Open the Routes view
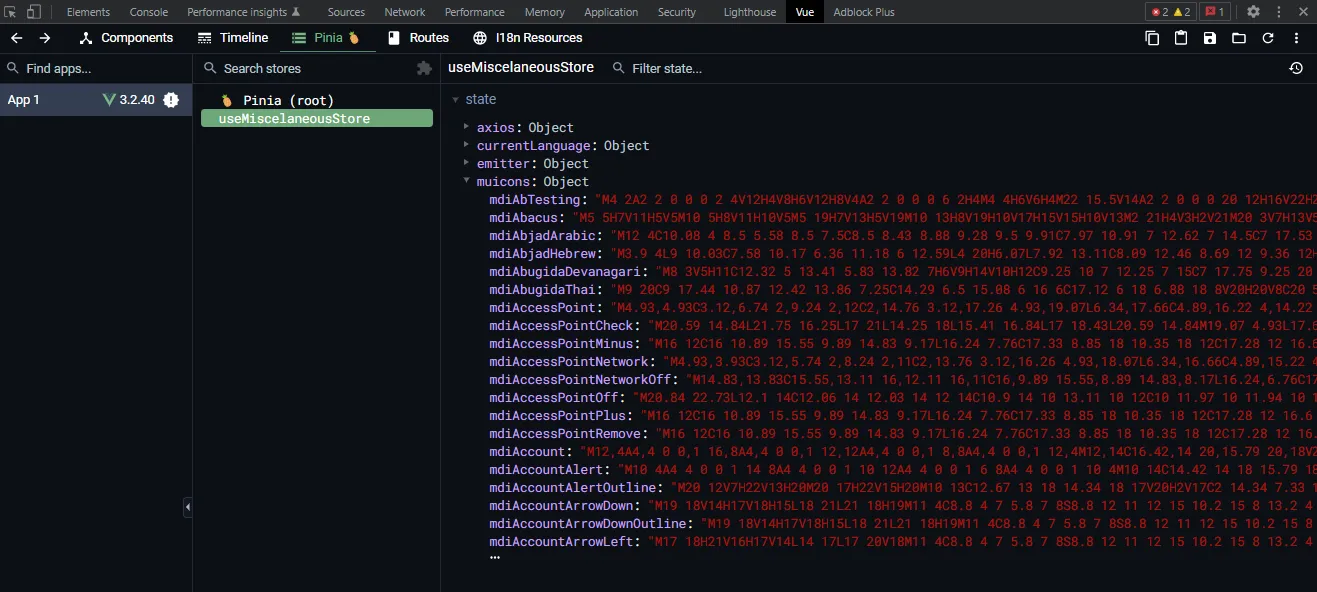The width and height of the screenshot is (1317, 592). [x=418, y=38]
